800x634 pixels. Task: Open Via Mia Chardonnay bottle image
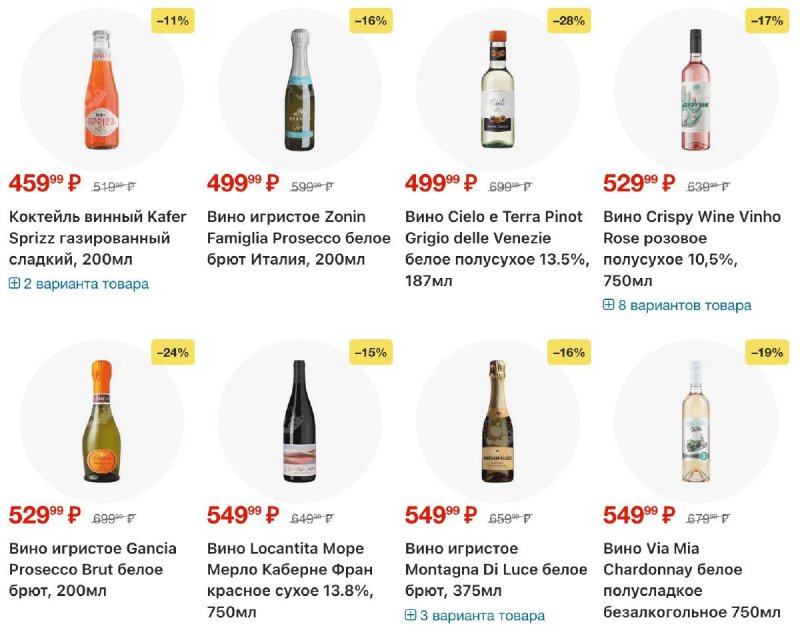[695, 420]
